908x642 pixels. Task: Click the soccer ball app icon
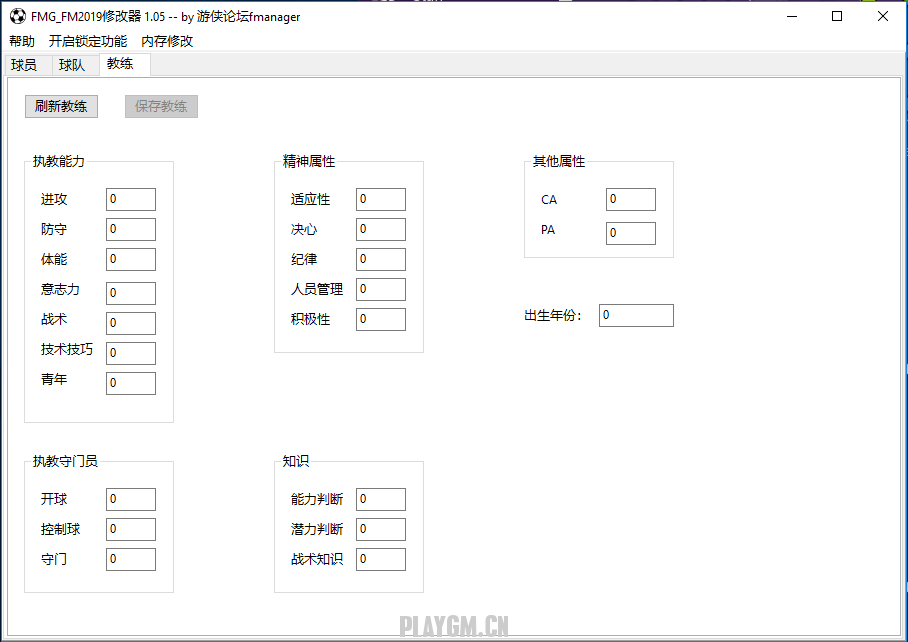[17, 16]
